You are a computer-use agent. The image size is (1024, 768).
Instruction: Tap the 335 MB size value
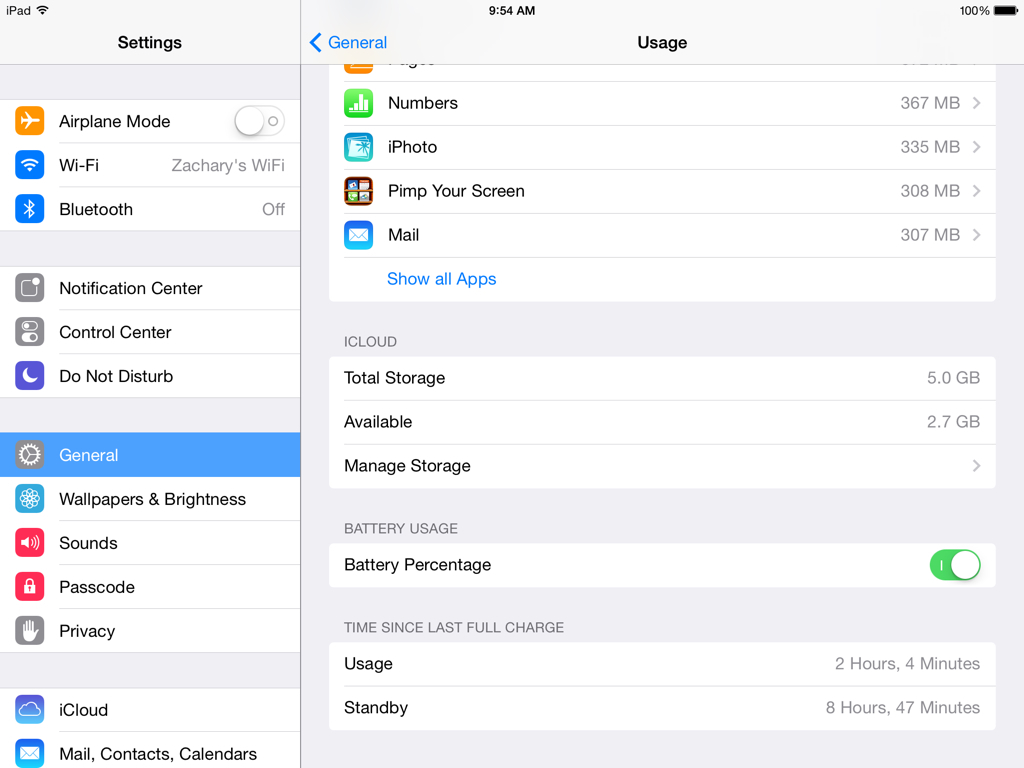(x=930, y=147)
